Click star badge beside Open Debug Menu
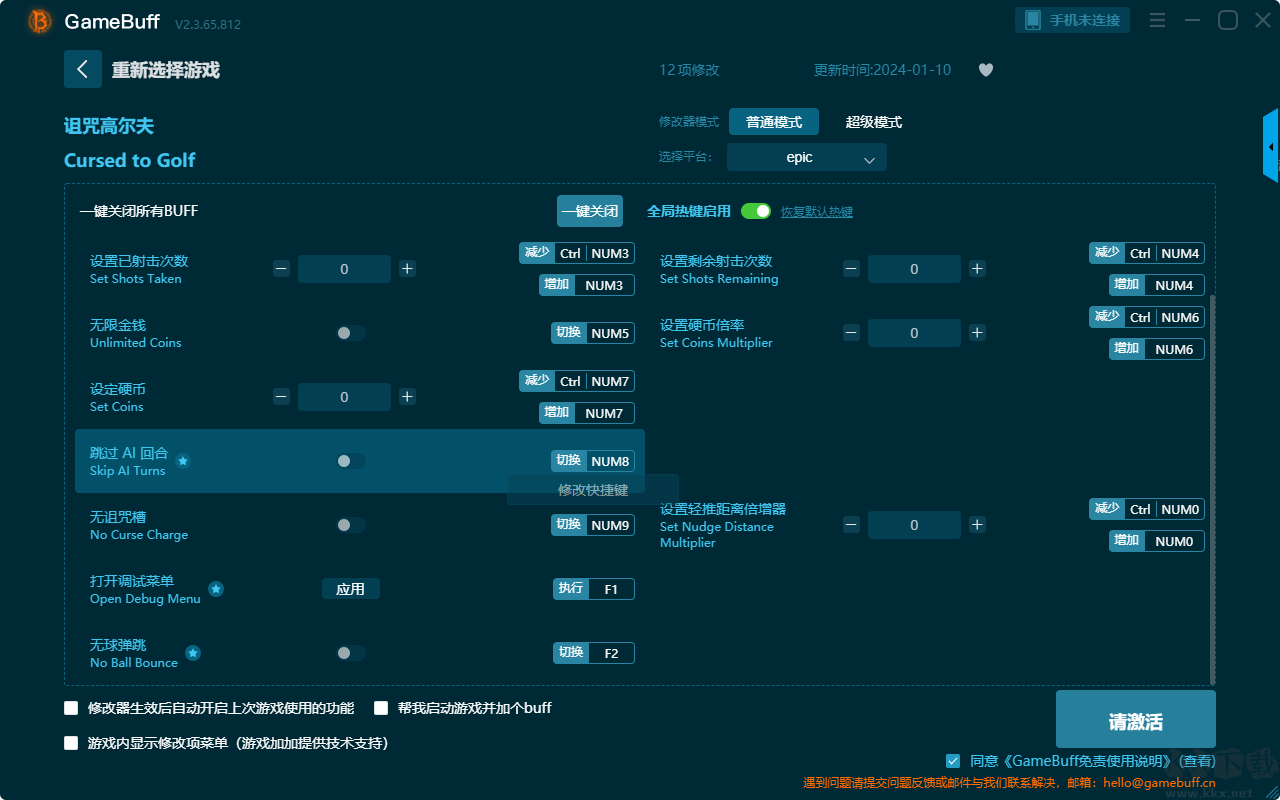Image resolution: width=1280 pixels, height=800 pixels. coord(216,589)
